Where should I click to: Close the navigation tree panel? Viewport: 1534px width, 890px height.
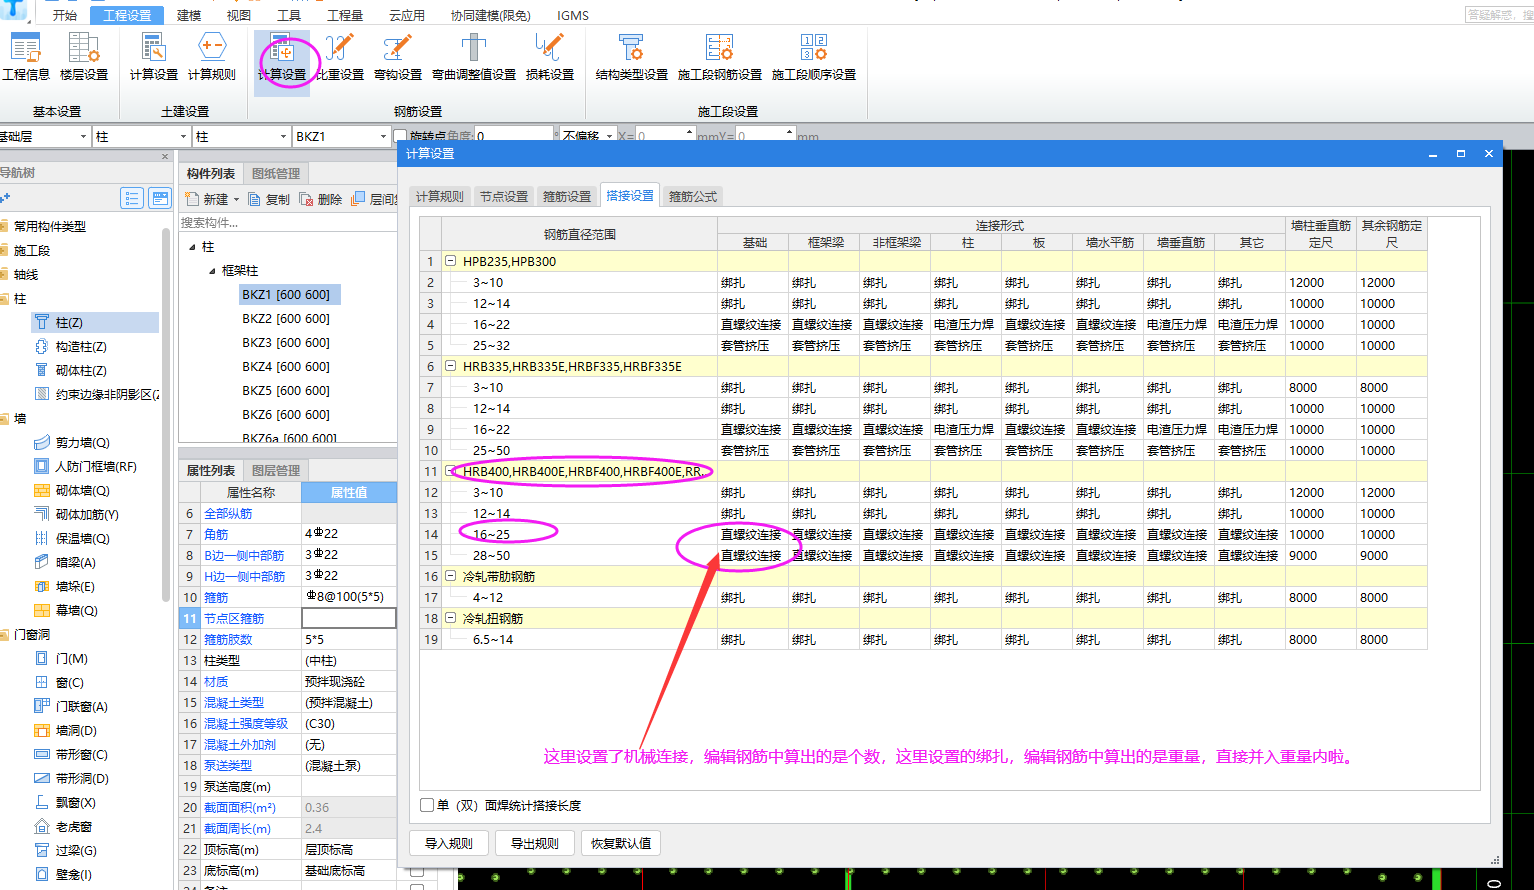click(x=165, y=156)
